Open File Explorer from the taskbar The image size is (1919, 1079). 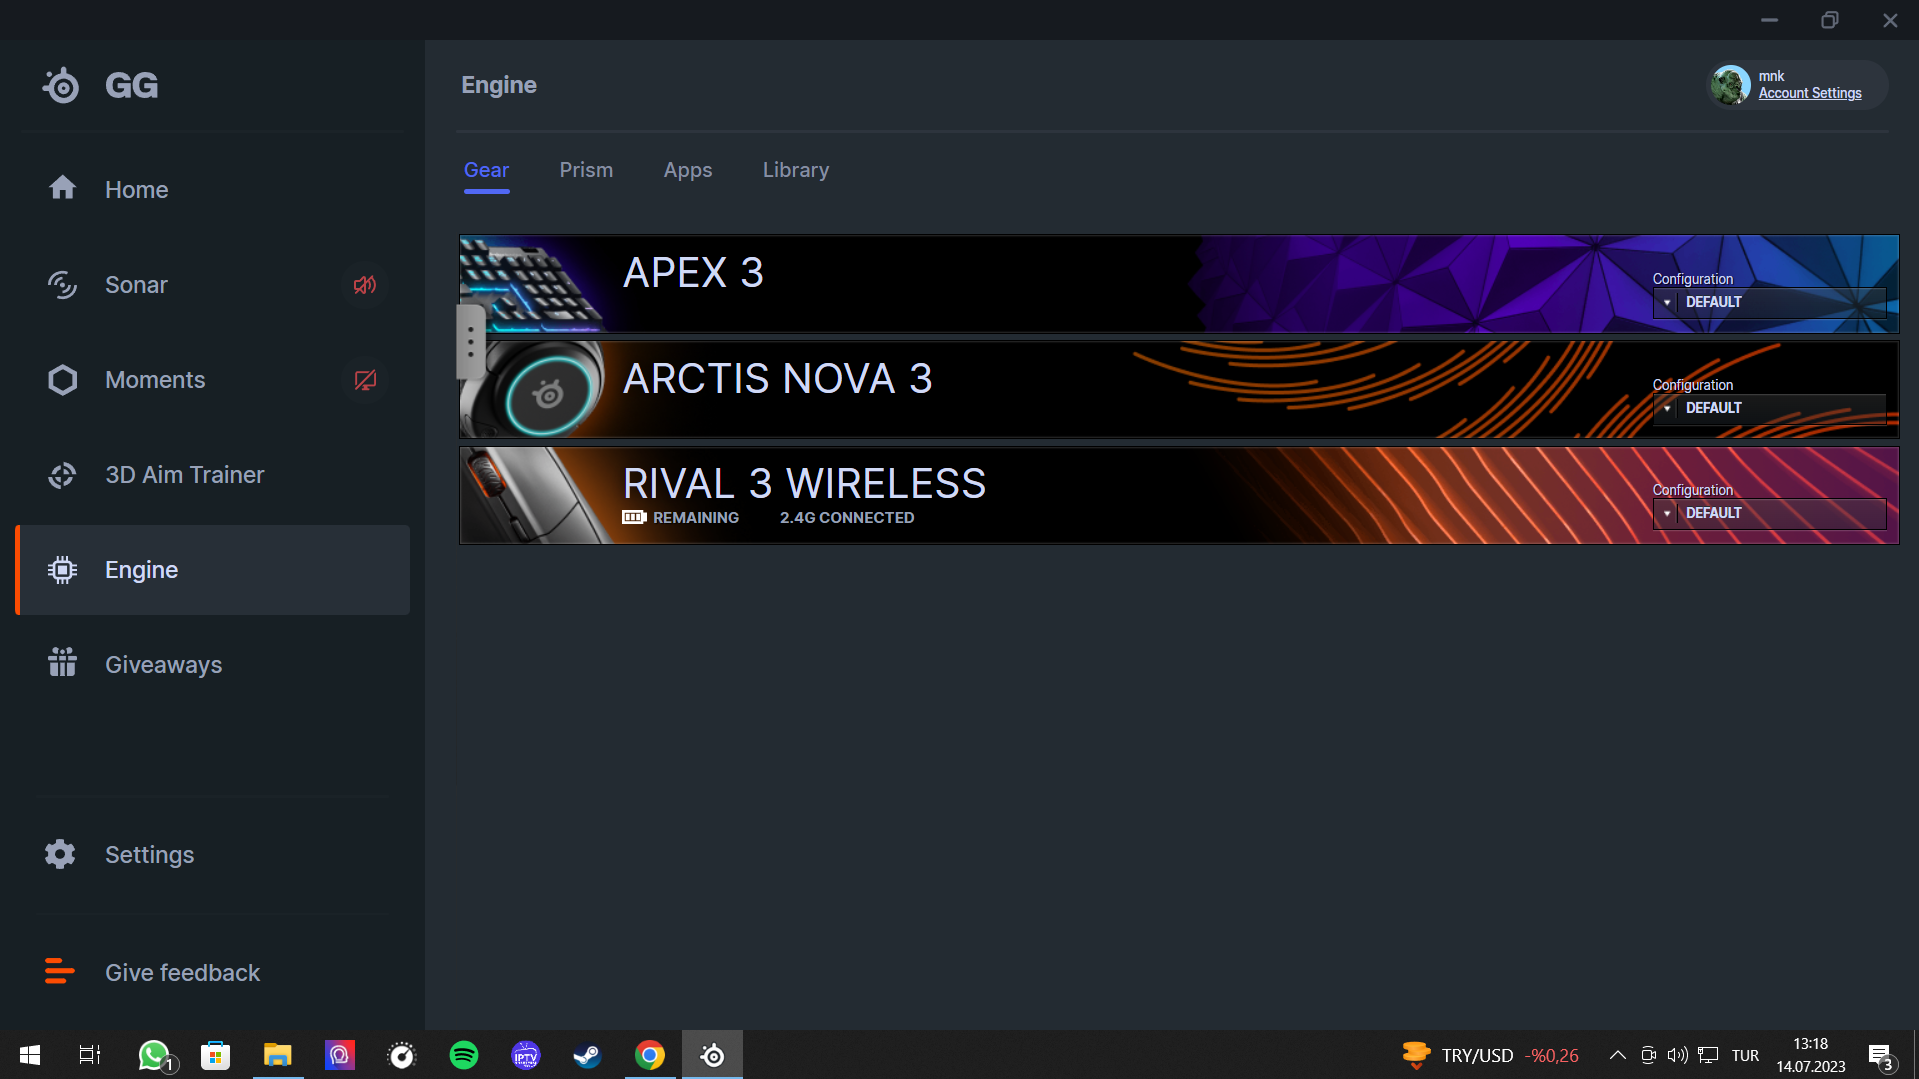[x=277, y=1055]
